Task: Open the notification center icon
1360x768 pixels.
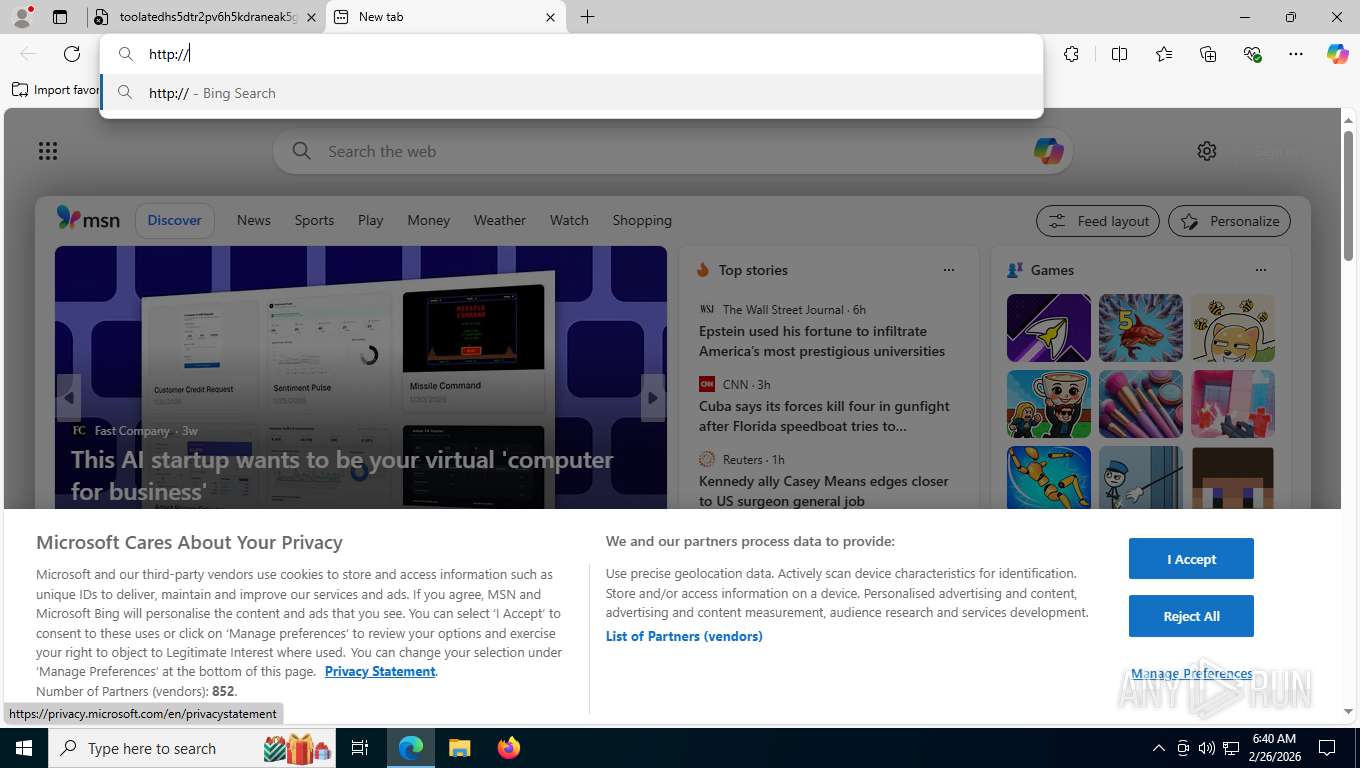Action: [1327, 748]
